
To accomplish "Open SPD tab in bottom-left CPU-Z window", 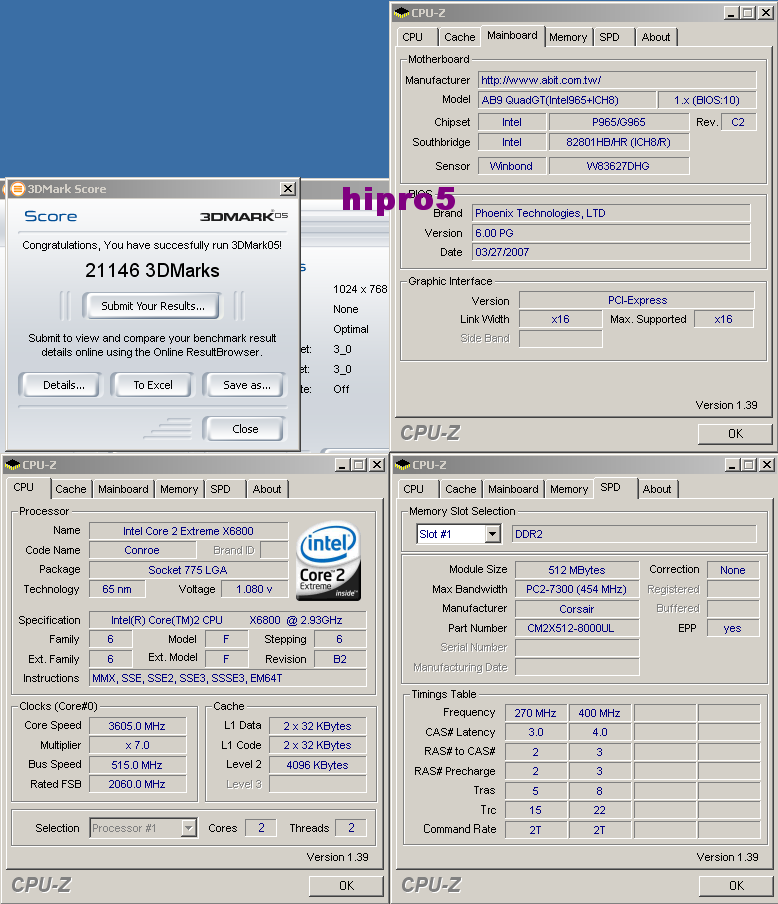I will pyautogui.click(x=220, y=489).
